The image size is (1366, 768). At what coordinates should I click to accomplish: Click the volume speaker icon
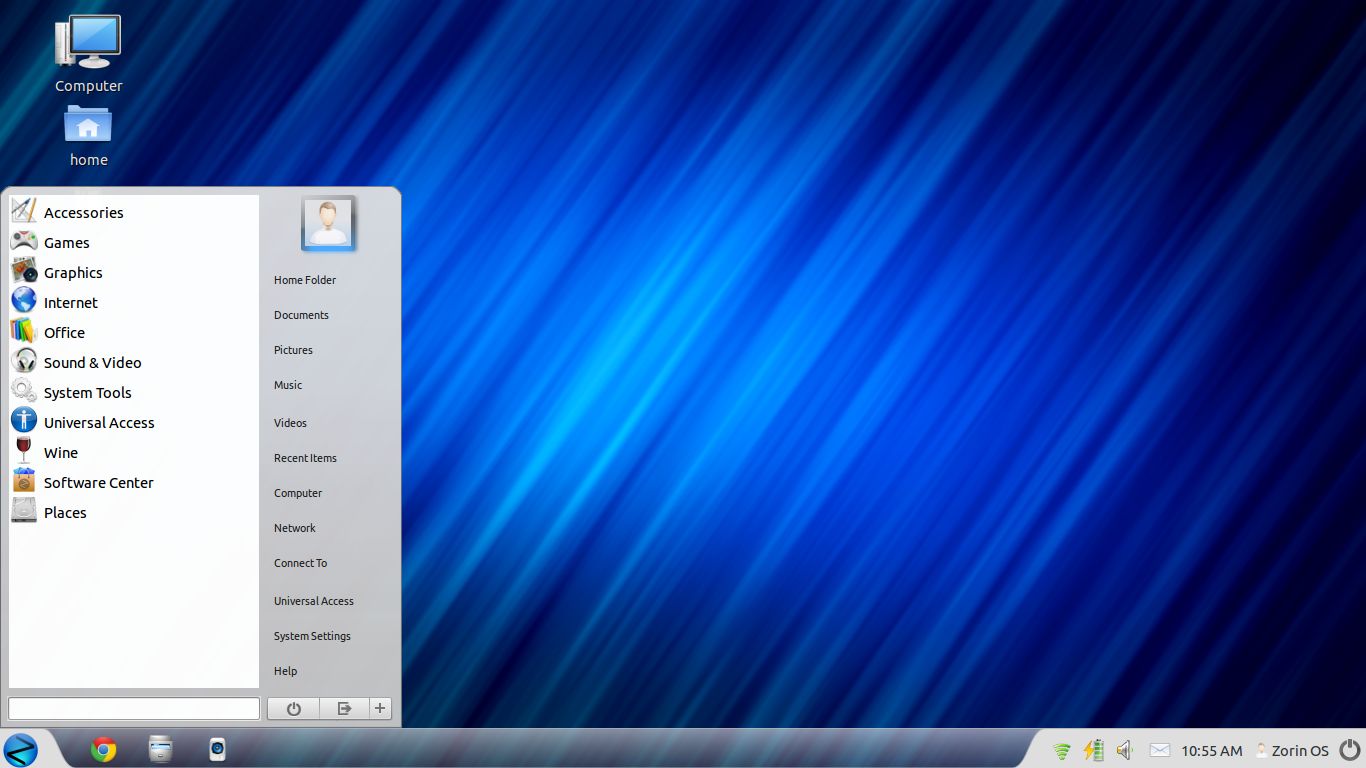(1124, 749)
